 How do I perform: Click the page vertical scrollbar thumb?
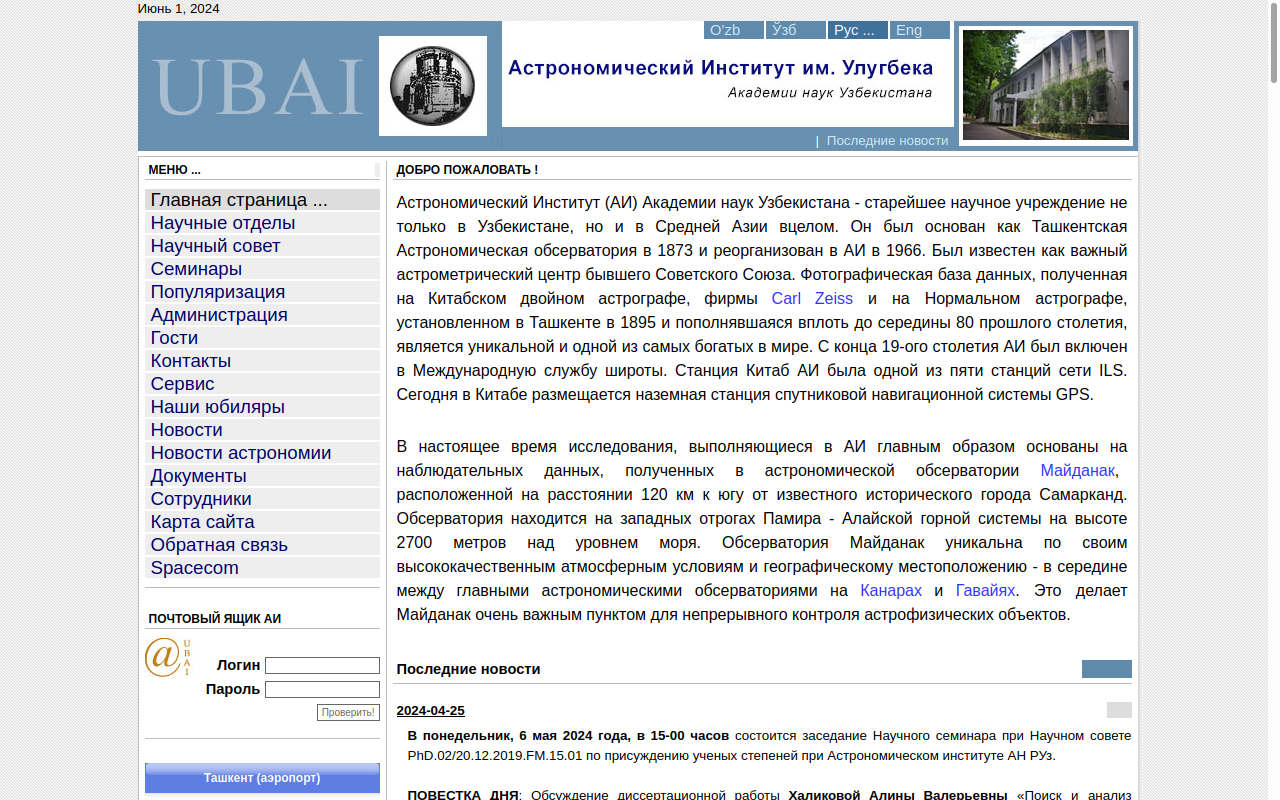point(1273,43)
